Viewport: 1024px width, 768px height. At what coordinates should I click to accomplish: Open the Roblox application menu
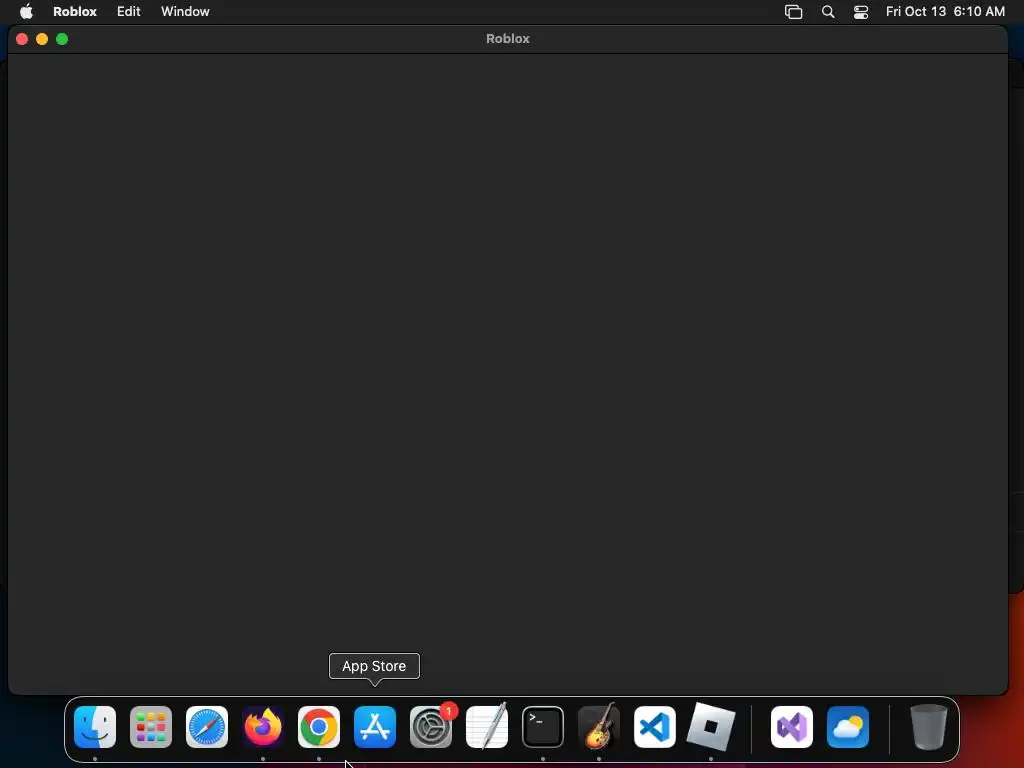pos(75,11)
